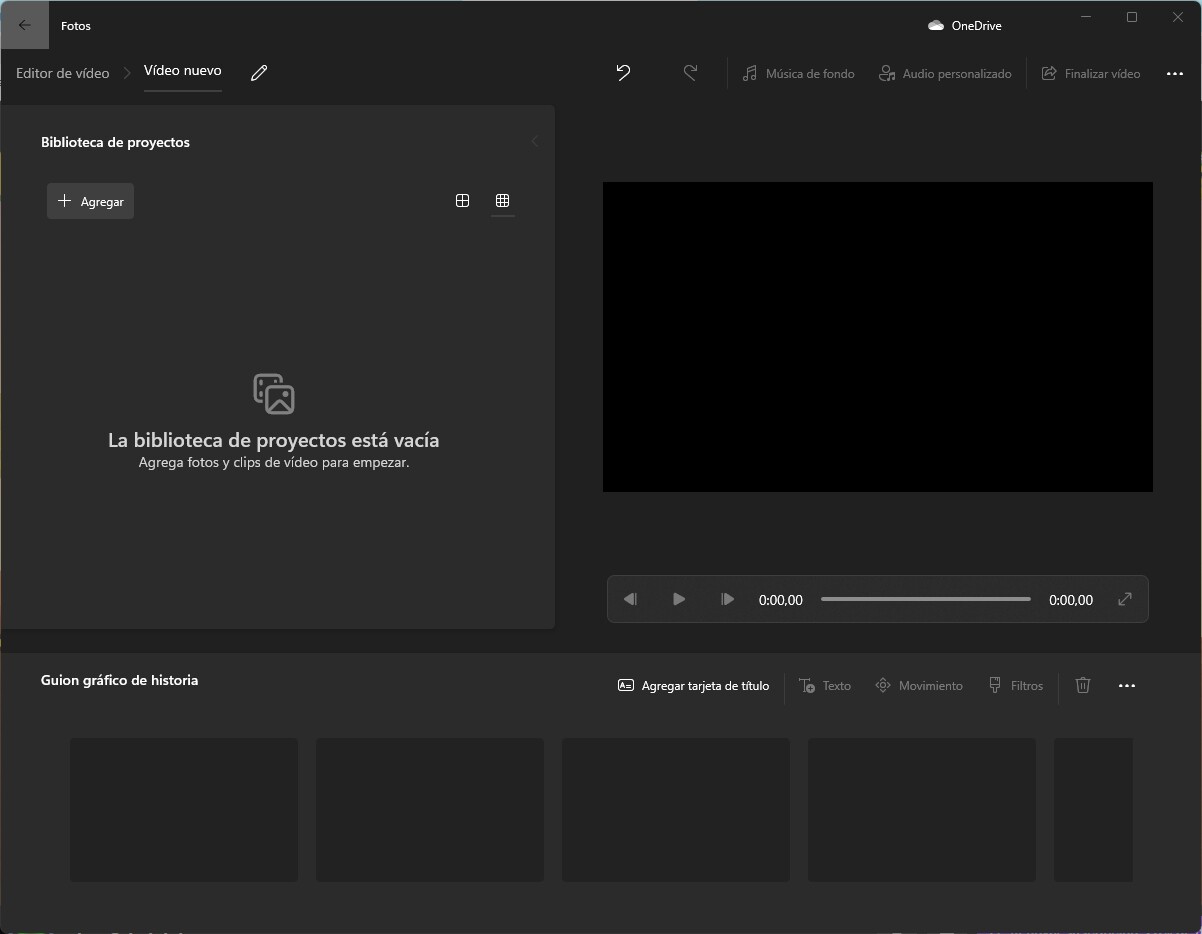Open the Música de fondo tool
1202x934 pixels.
(798, 73)
